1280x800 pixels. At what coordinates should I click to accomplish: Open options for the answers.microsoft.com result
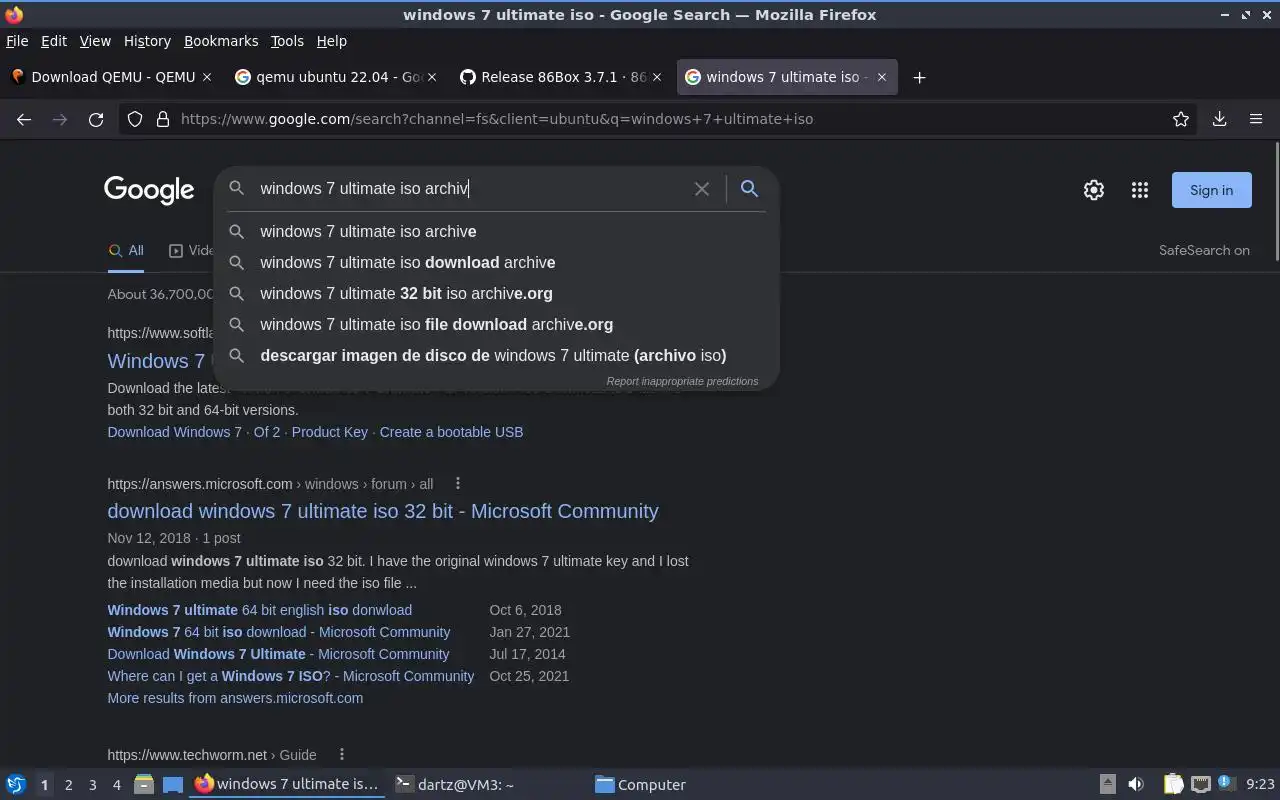[457, 484]
